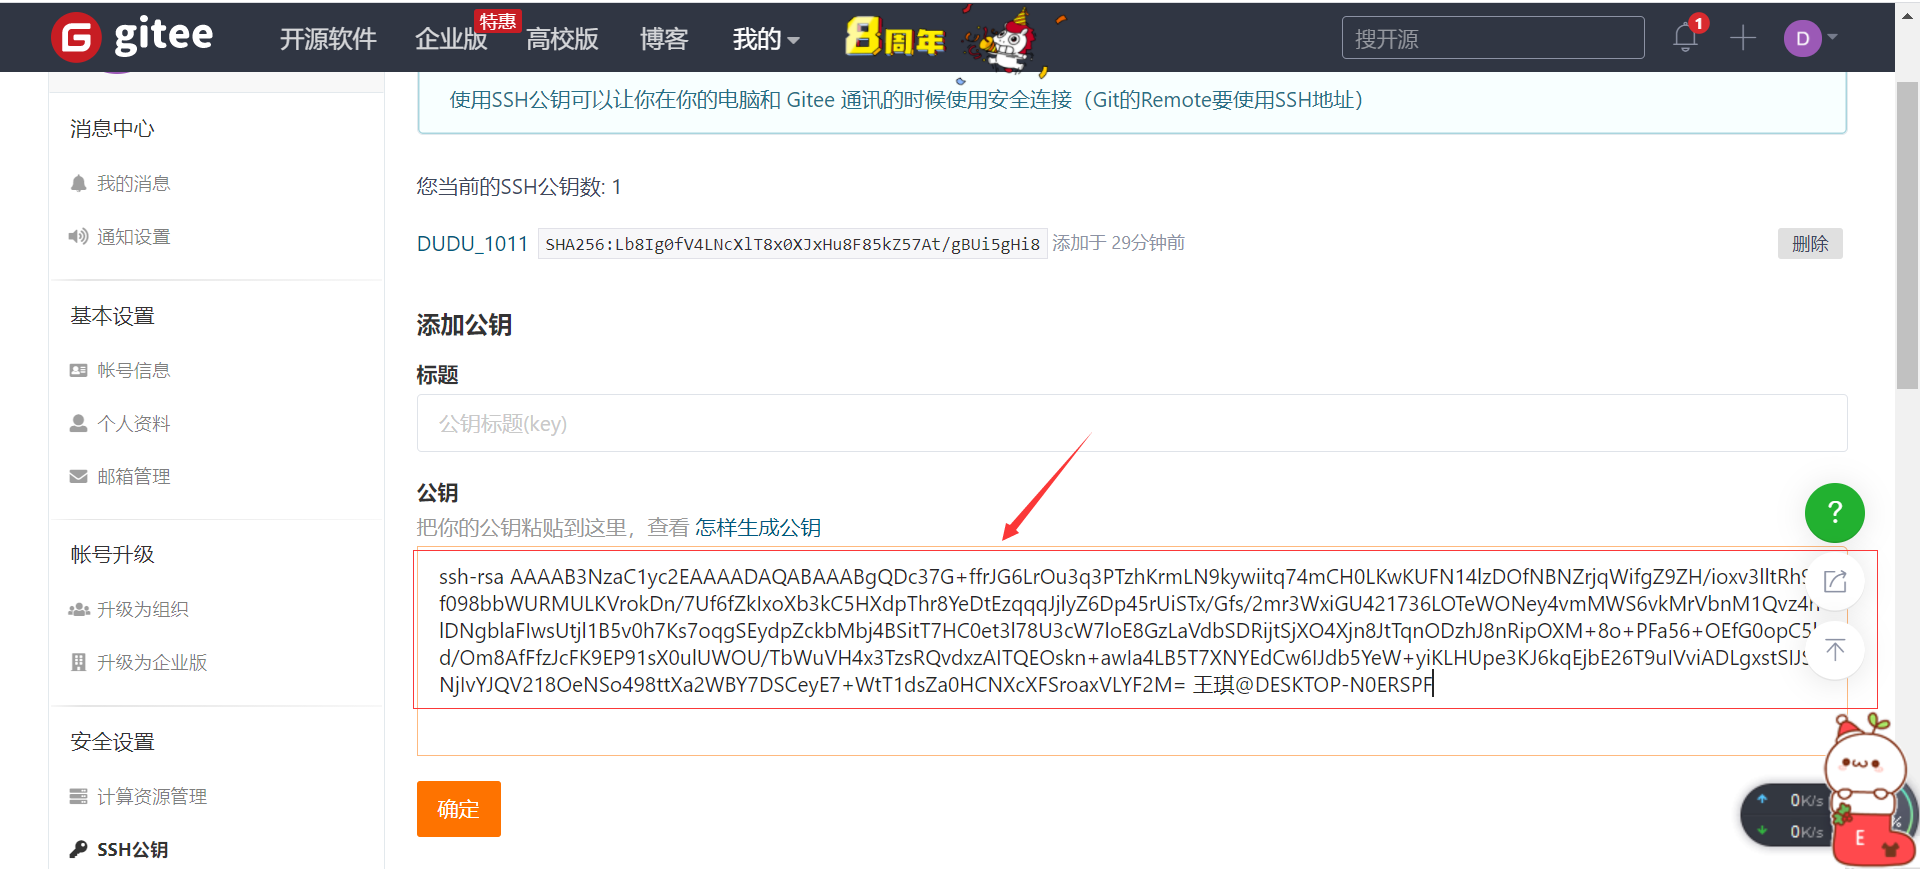The image size is (1920, 869).
Task: Click the DUDU_1011 key name
Action: pyautogui.click(x=472, y=244)
